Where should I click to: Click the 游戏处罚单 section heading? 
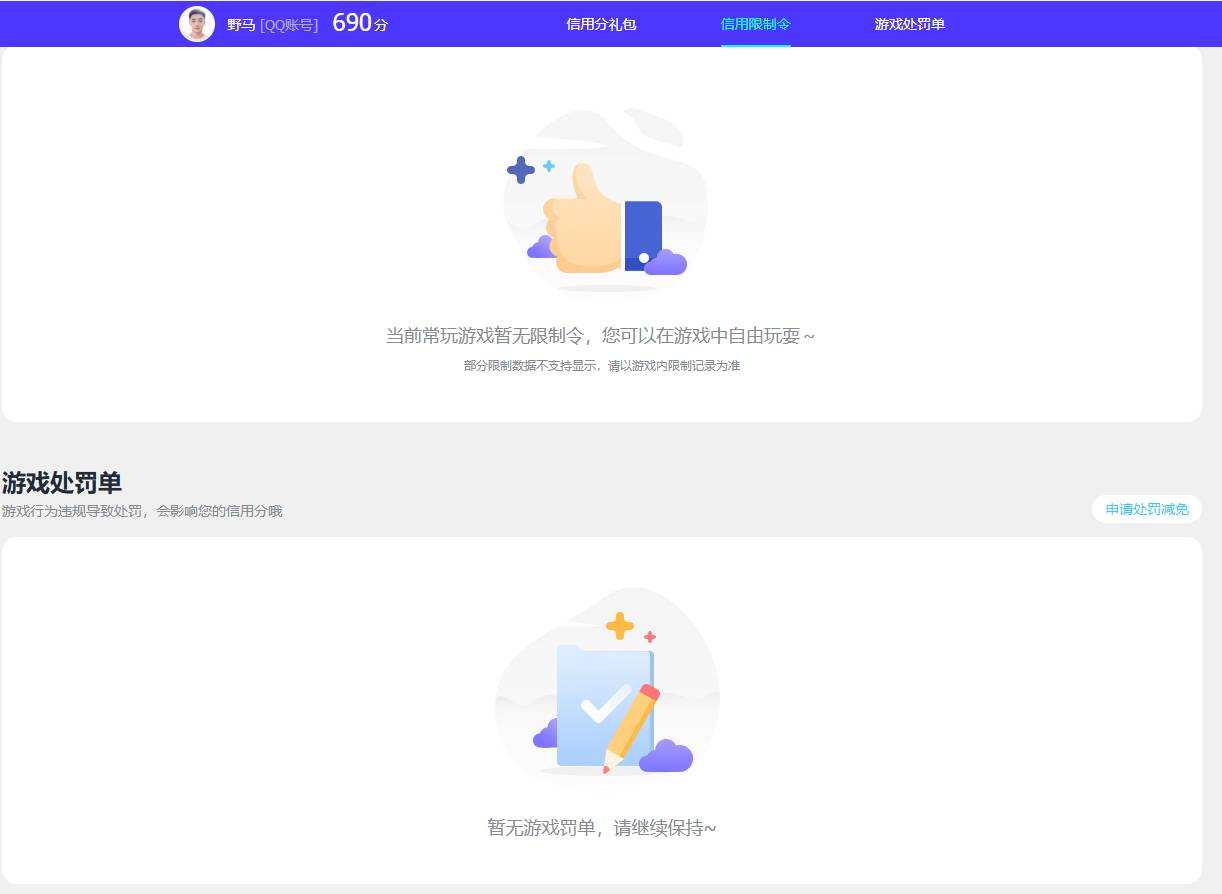[62, 483]
